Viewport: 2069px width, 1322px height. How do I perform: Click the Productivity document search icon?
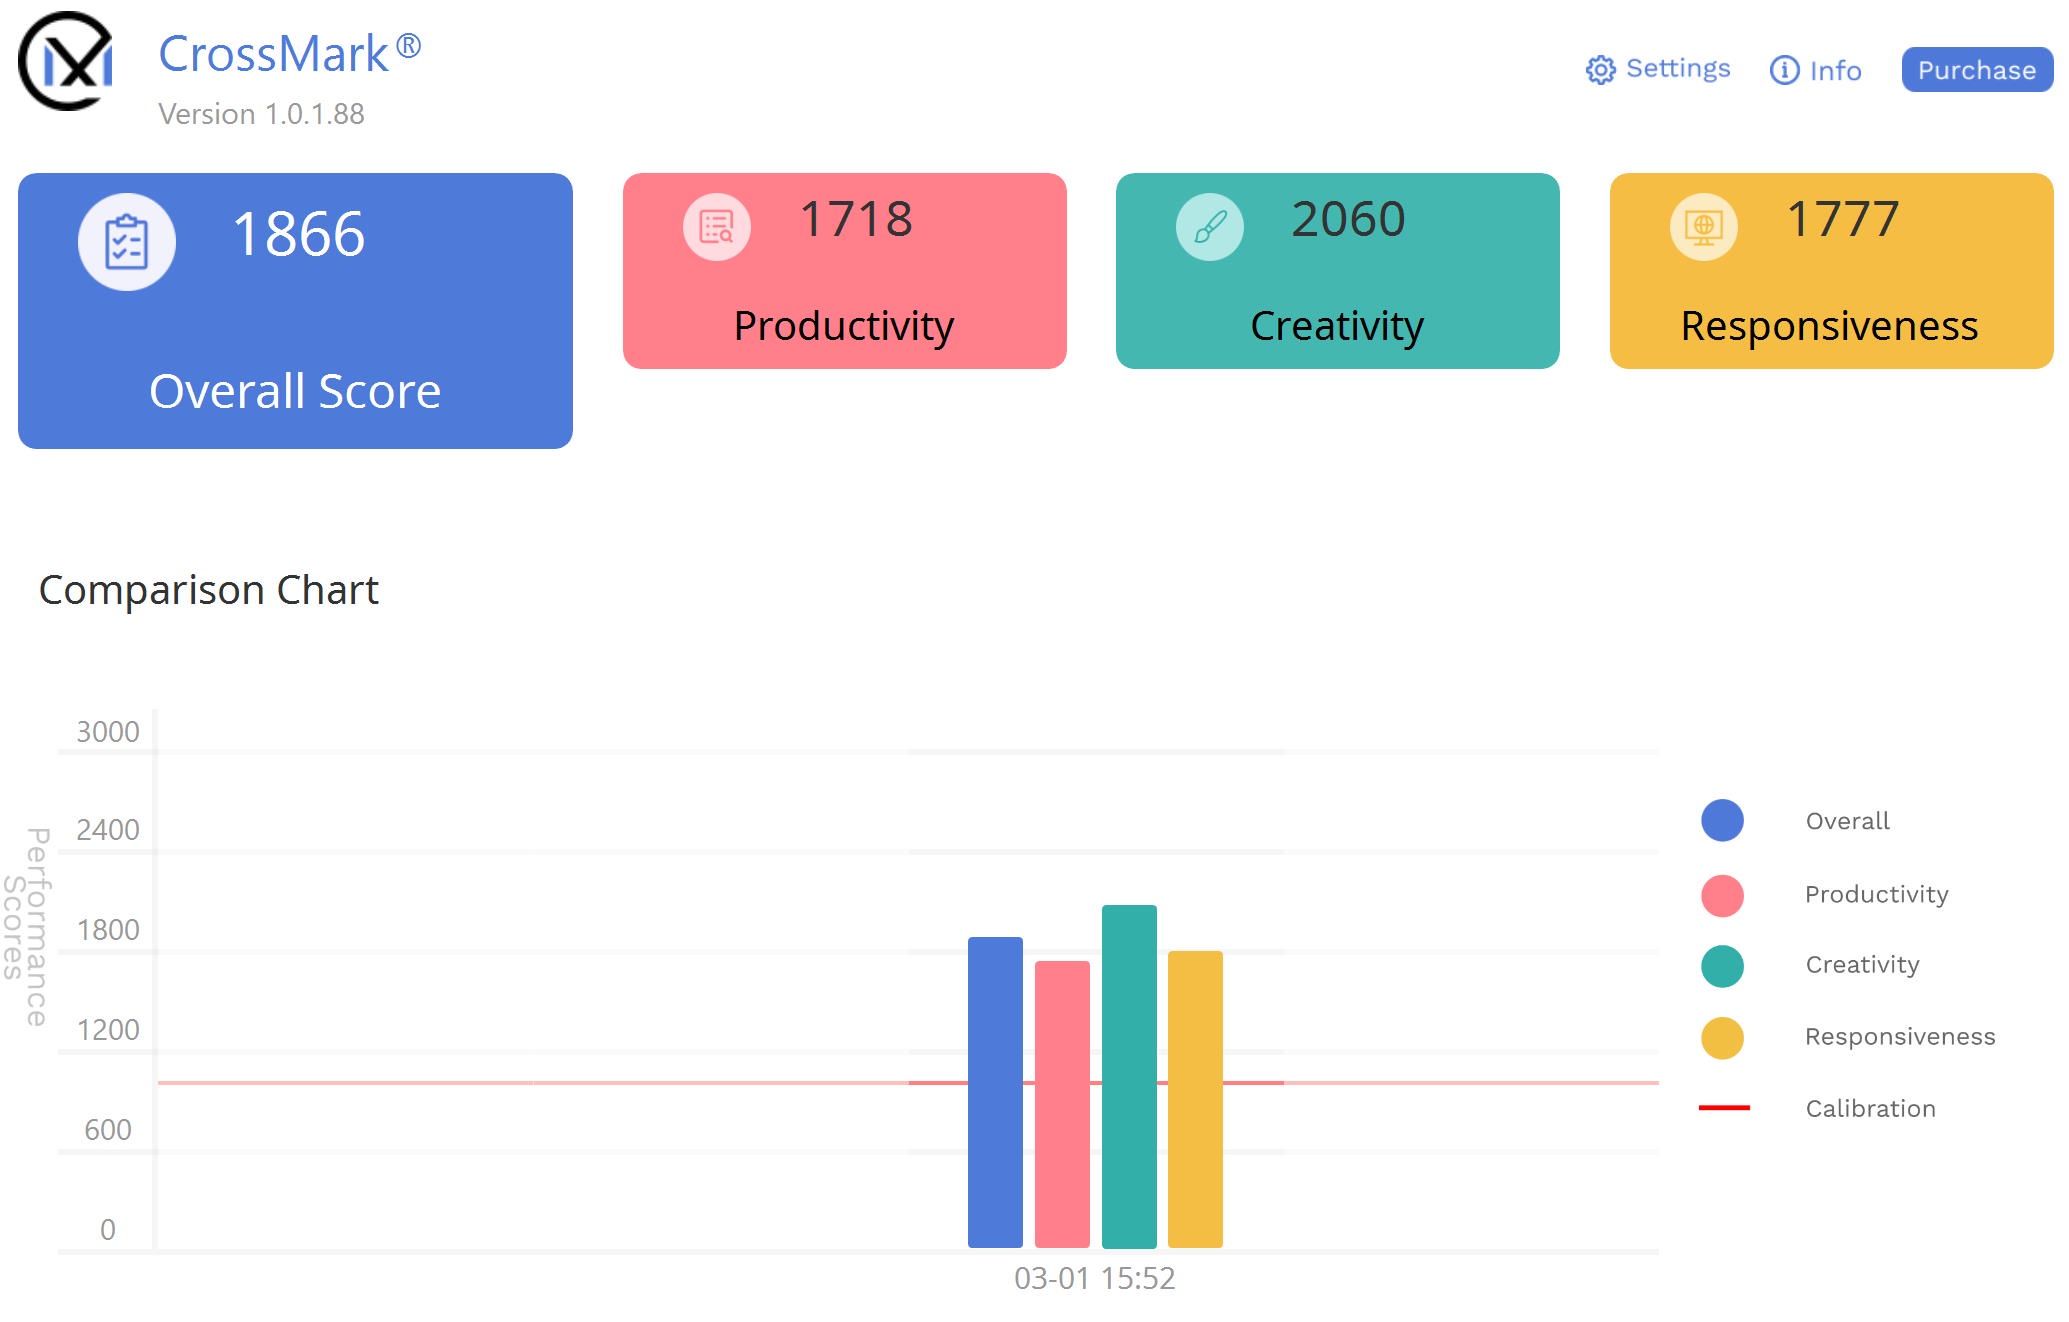[x=717, y=227]
